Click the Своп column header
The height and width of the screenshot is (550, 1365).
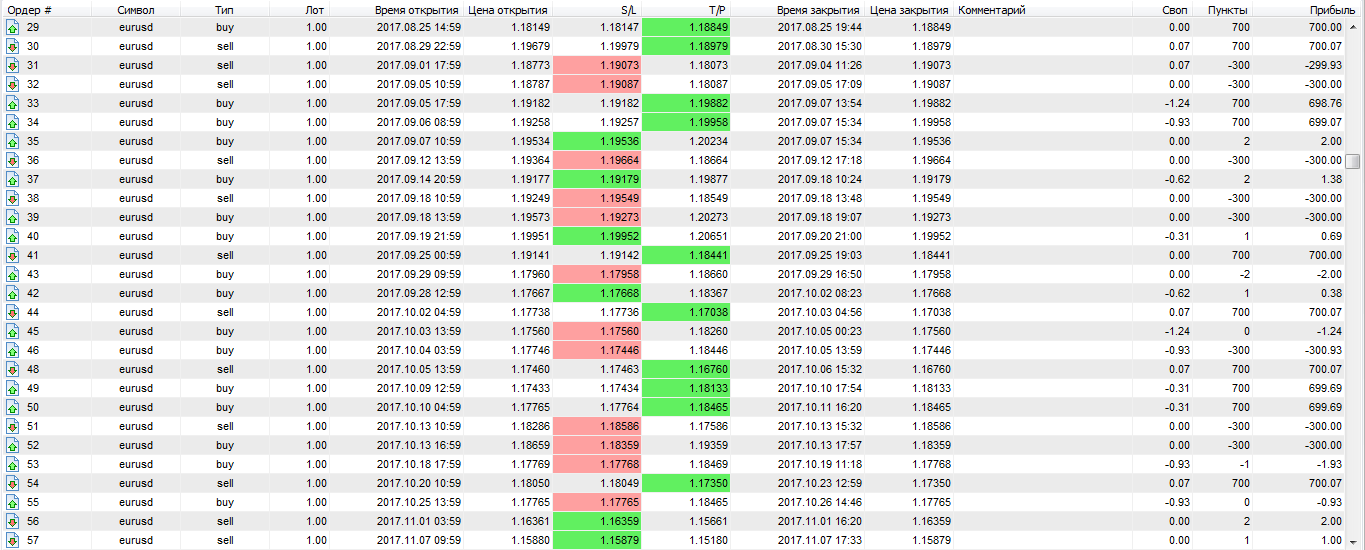tap(1162, 9)
